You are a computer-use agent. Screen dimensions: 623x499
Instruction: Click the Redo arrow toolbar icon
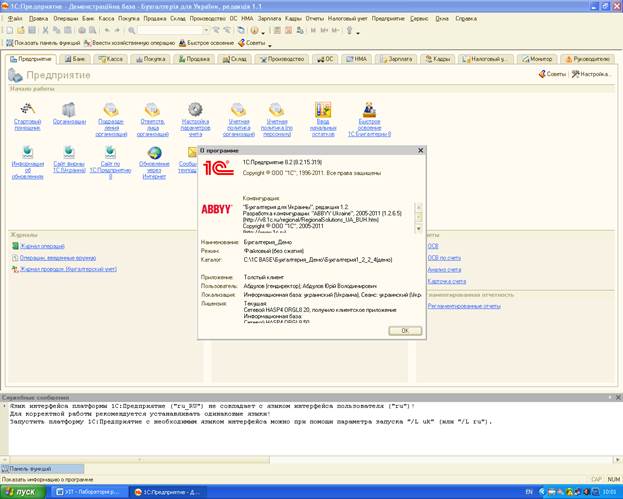(118, 30)
